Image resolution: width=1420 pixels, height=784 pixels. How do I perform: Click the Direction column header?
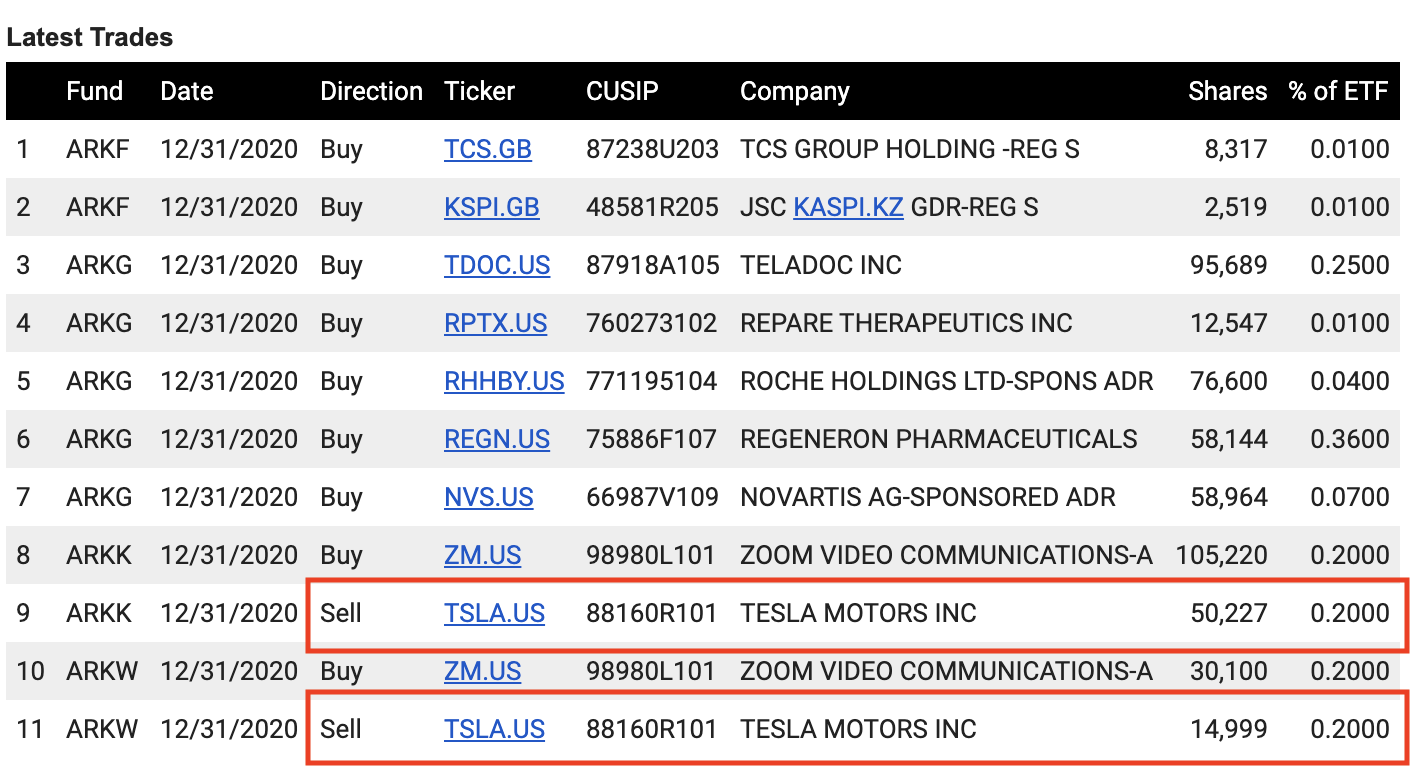[x=372, y=92]
